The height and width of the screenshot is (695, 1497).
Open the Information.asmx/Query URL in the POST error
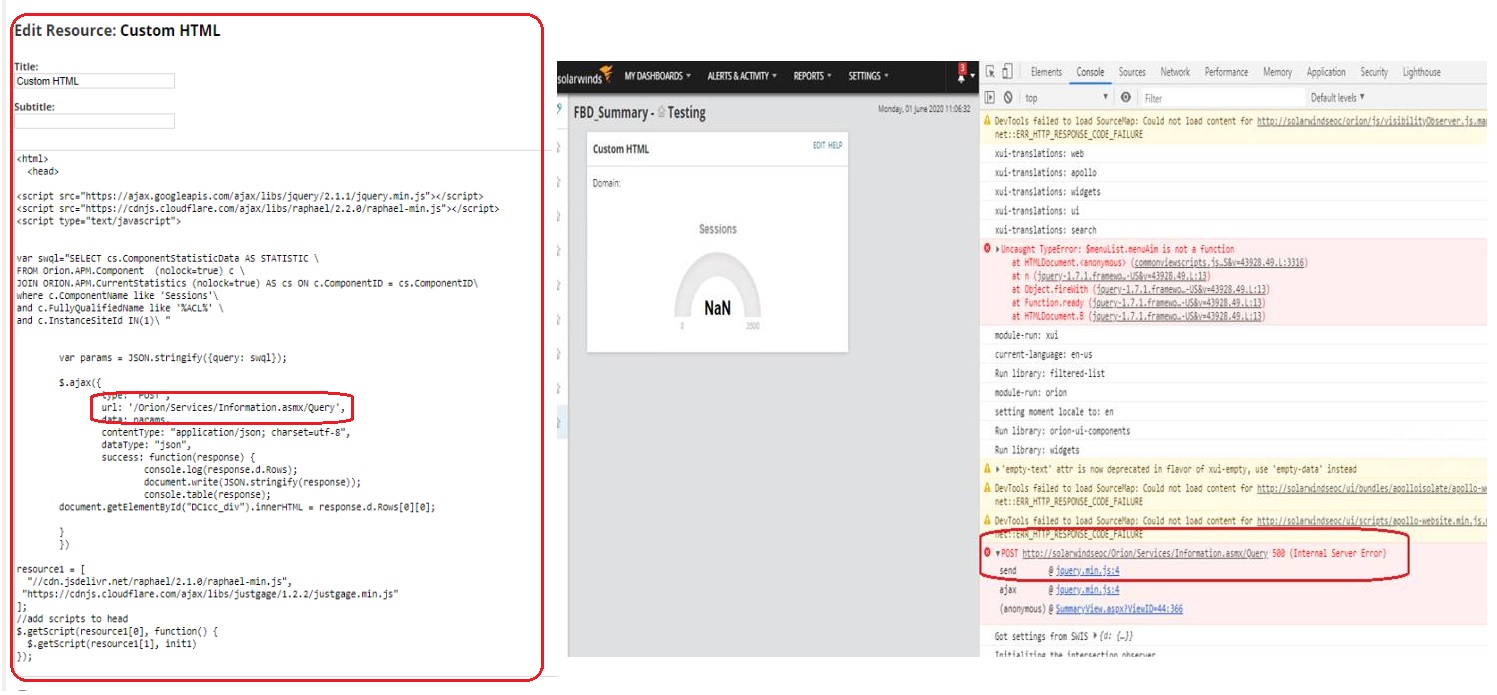1146,553
